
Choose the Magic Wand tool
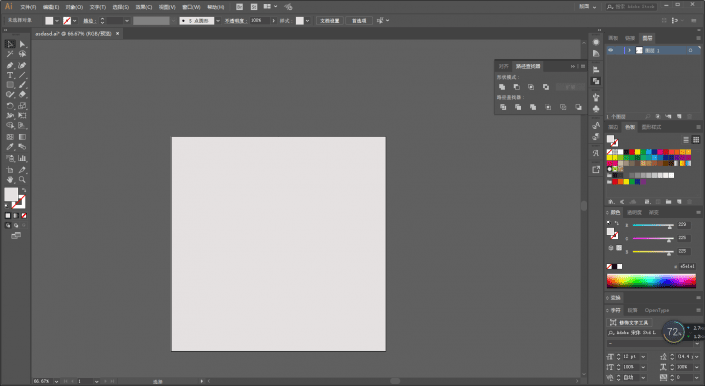10,54
